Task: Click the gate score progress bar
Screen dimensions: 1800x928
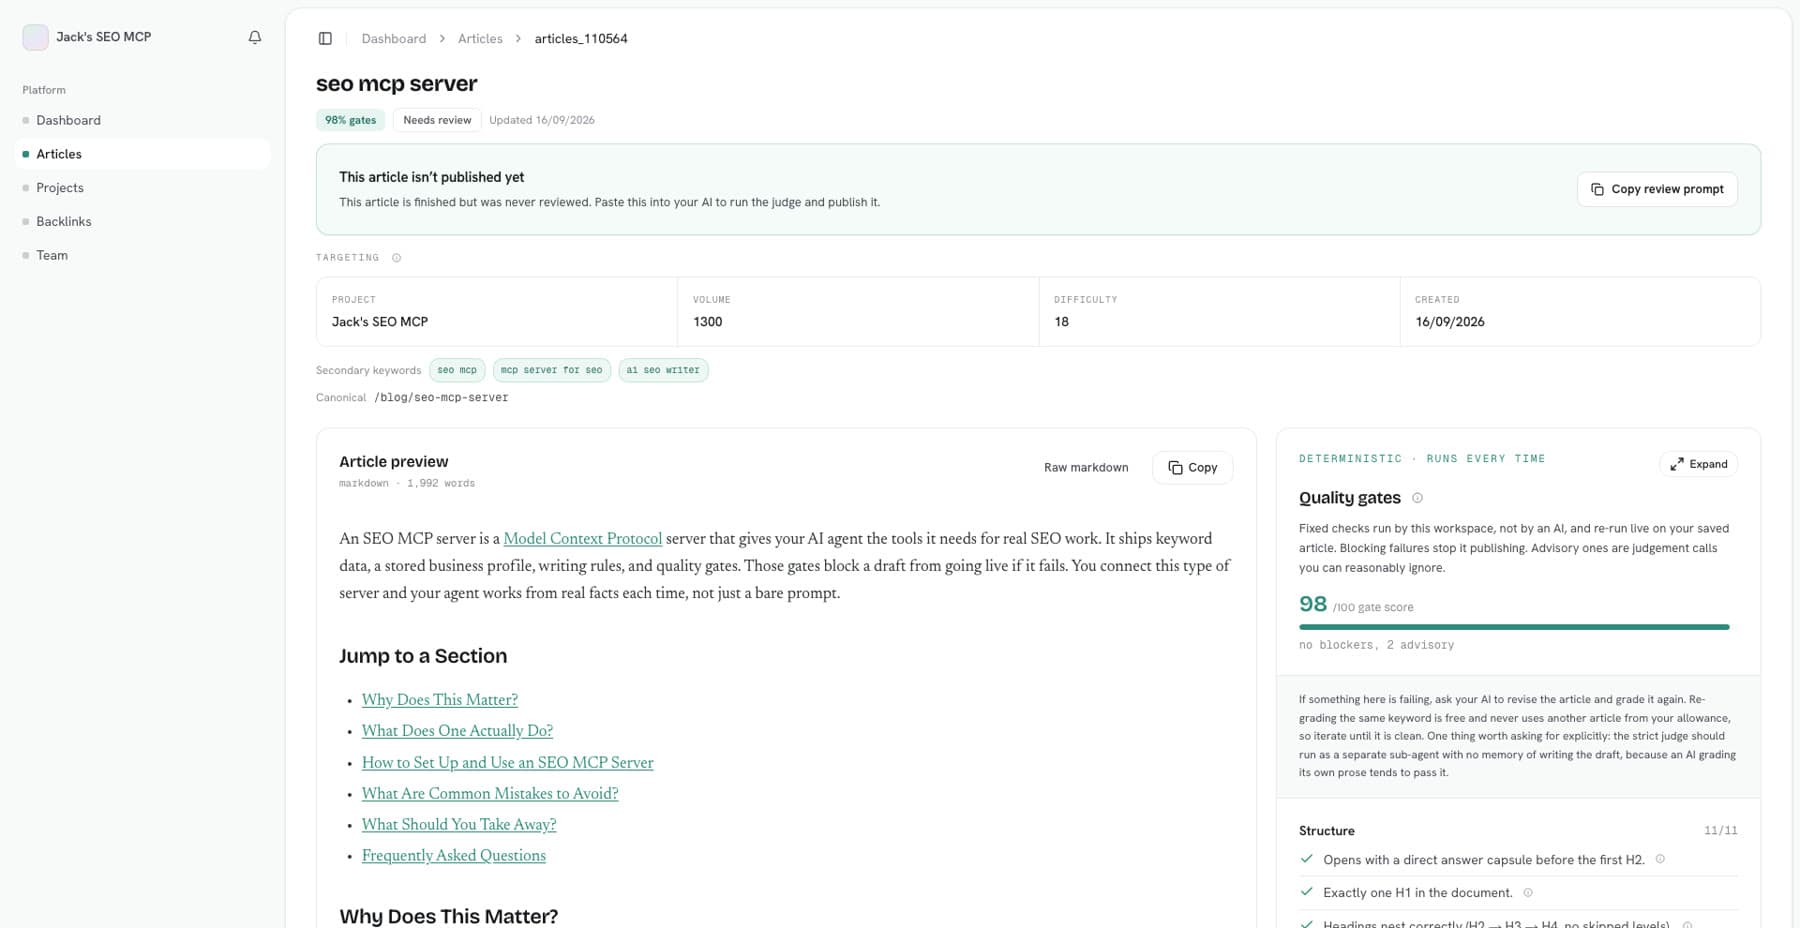Action: coord(1514,627)
